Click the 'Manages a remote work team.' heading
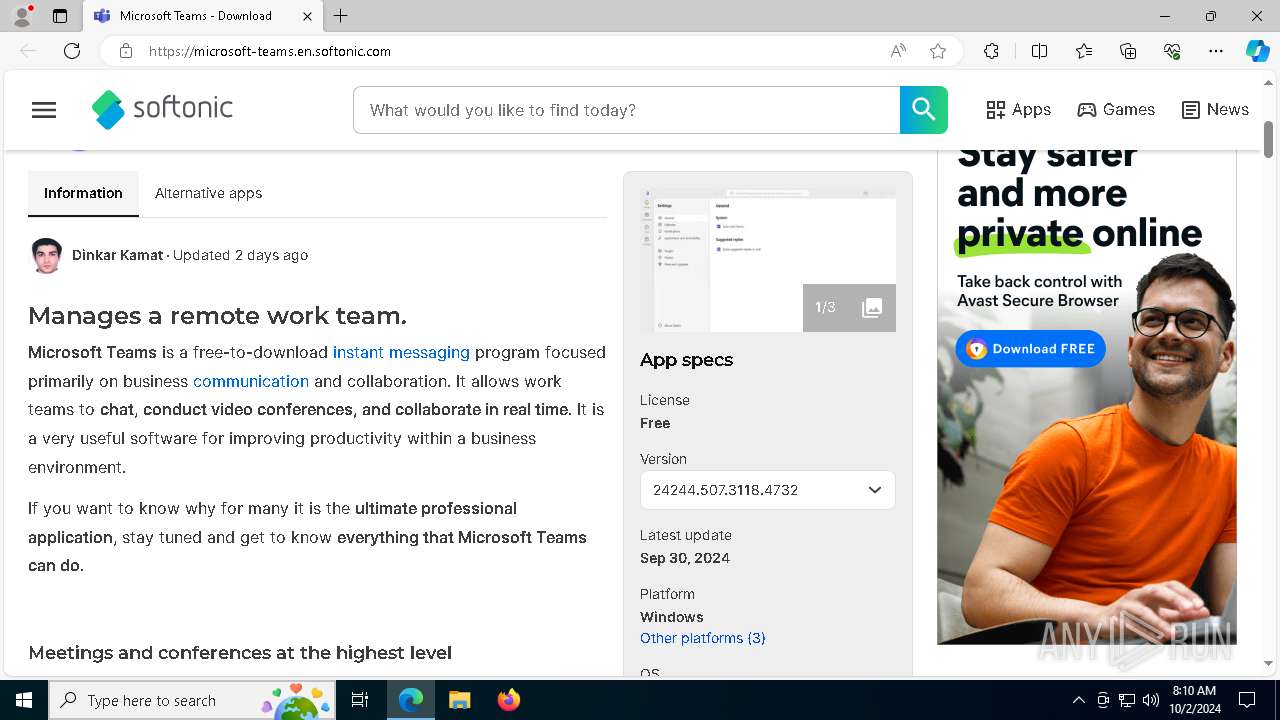Image resolution: width=1280 pixels, height=720 pixels. pos(217,316)
